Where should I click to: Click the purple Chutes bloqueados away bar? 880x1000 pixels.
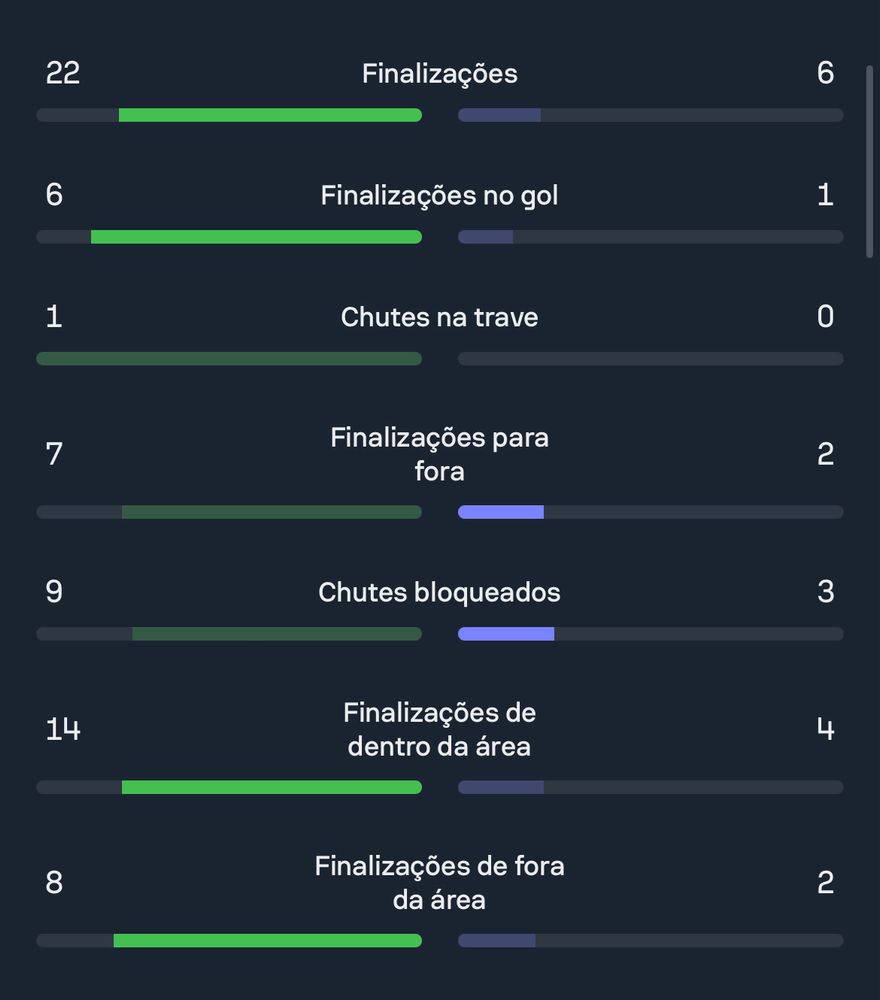(506, 633)
